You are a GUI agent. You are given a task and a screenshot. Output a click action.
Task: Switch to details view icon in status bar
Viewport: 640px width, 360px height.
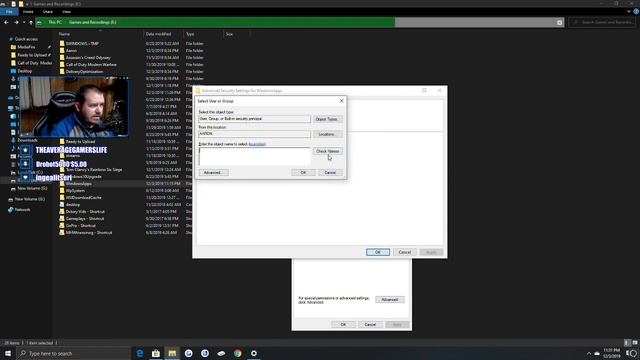pos(627,343)
